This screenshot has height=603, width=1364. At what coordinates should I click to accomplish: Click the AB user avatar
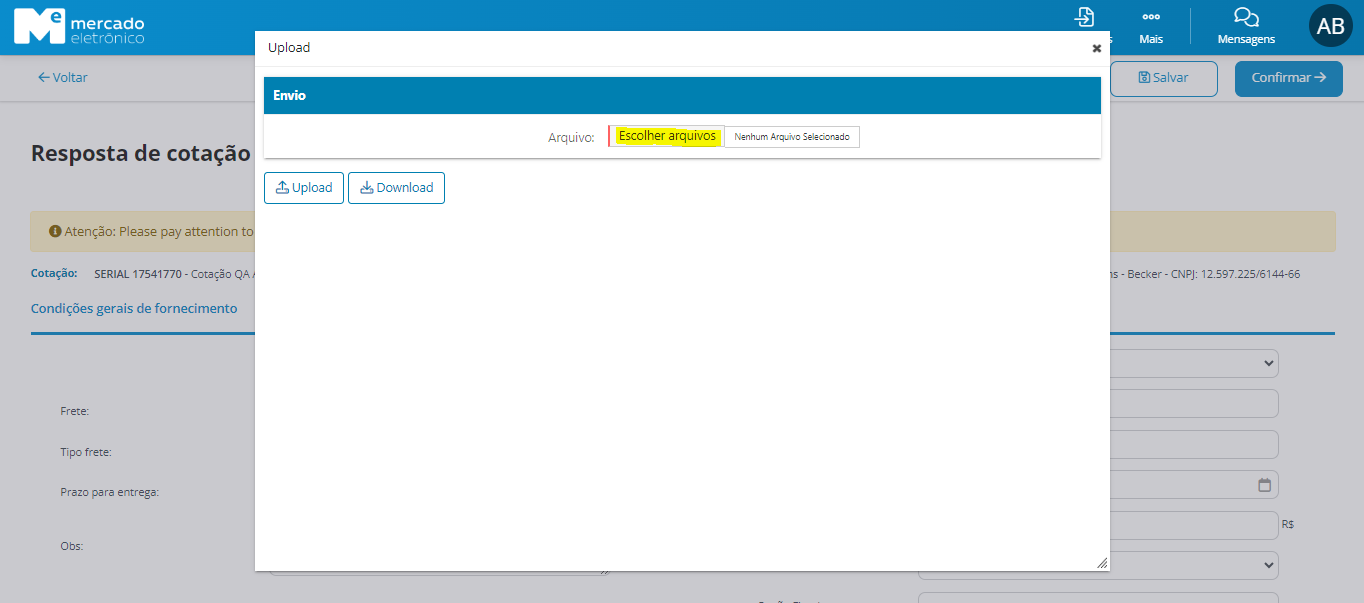coord(1330,27)
